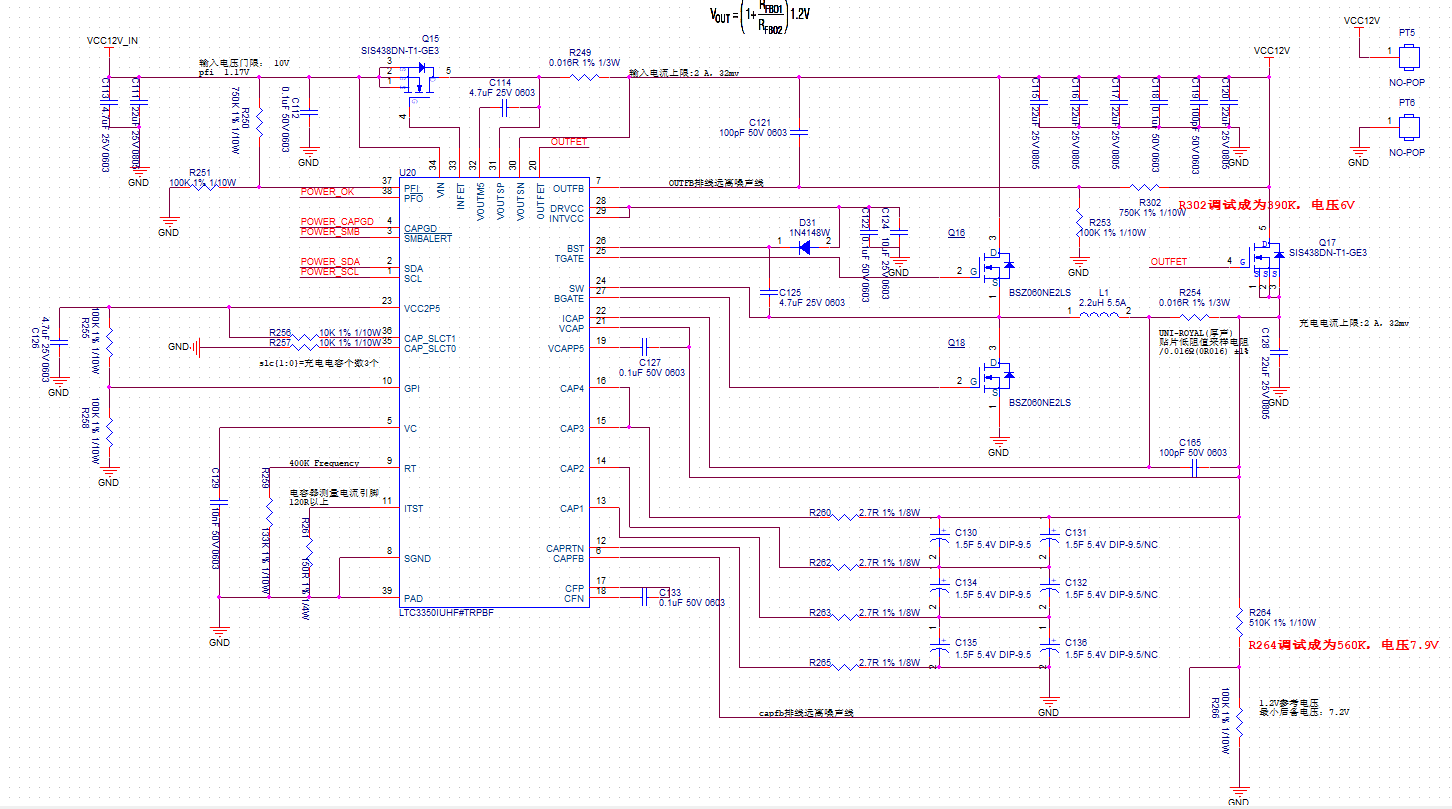
Task: Click the C131 capacitor designator
Action: (x=1076, y=532)
